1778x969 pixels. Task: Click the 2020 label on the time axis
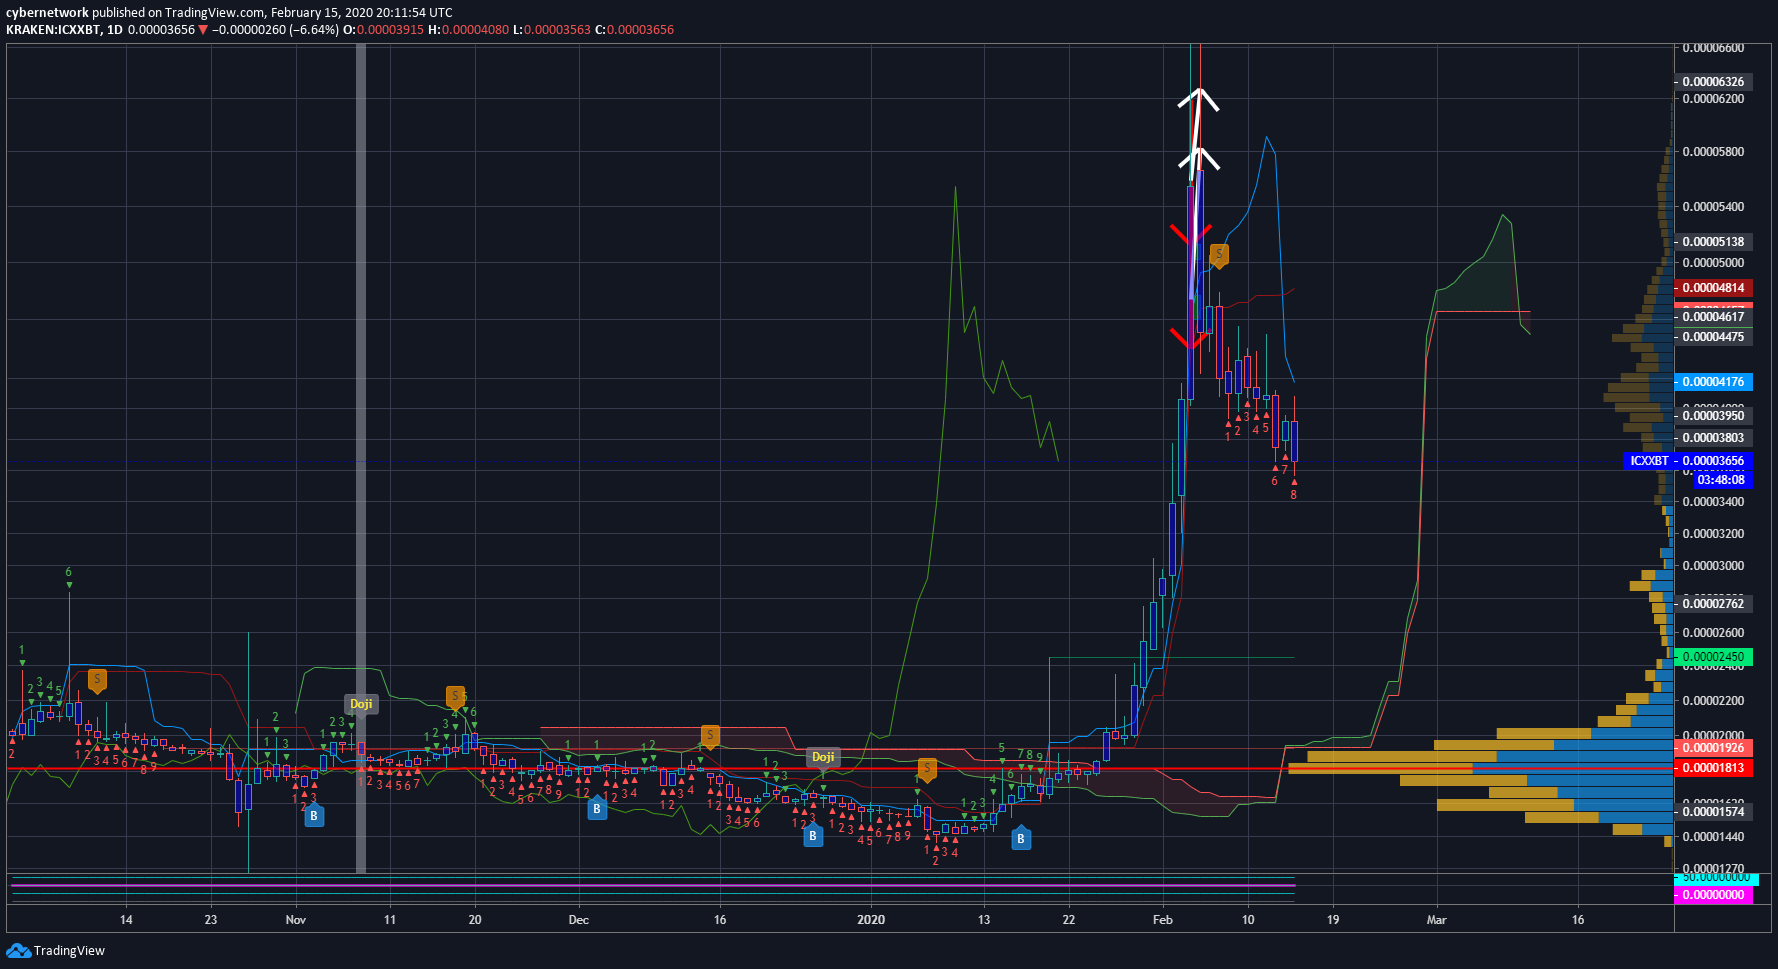[x=871, y=920]
